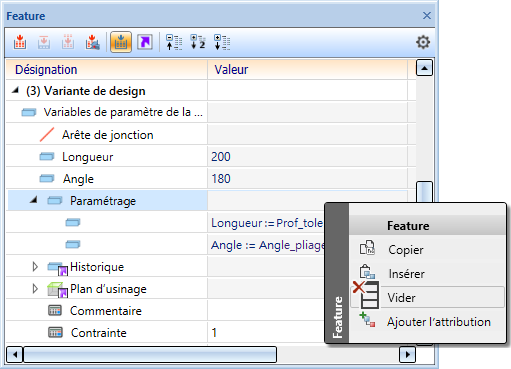511x369 pixels.
Task: Click the red arrow with pencil icon
Action: [92, 42]
